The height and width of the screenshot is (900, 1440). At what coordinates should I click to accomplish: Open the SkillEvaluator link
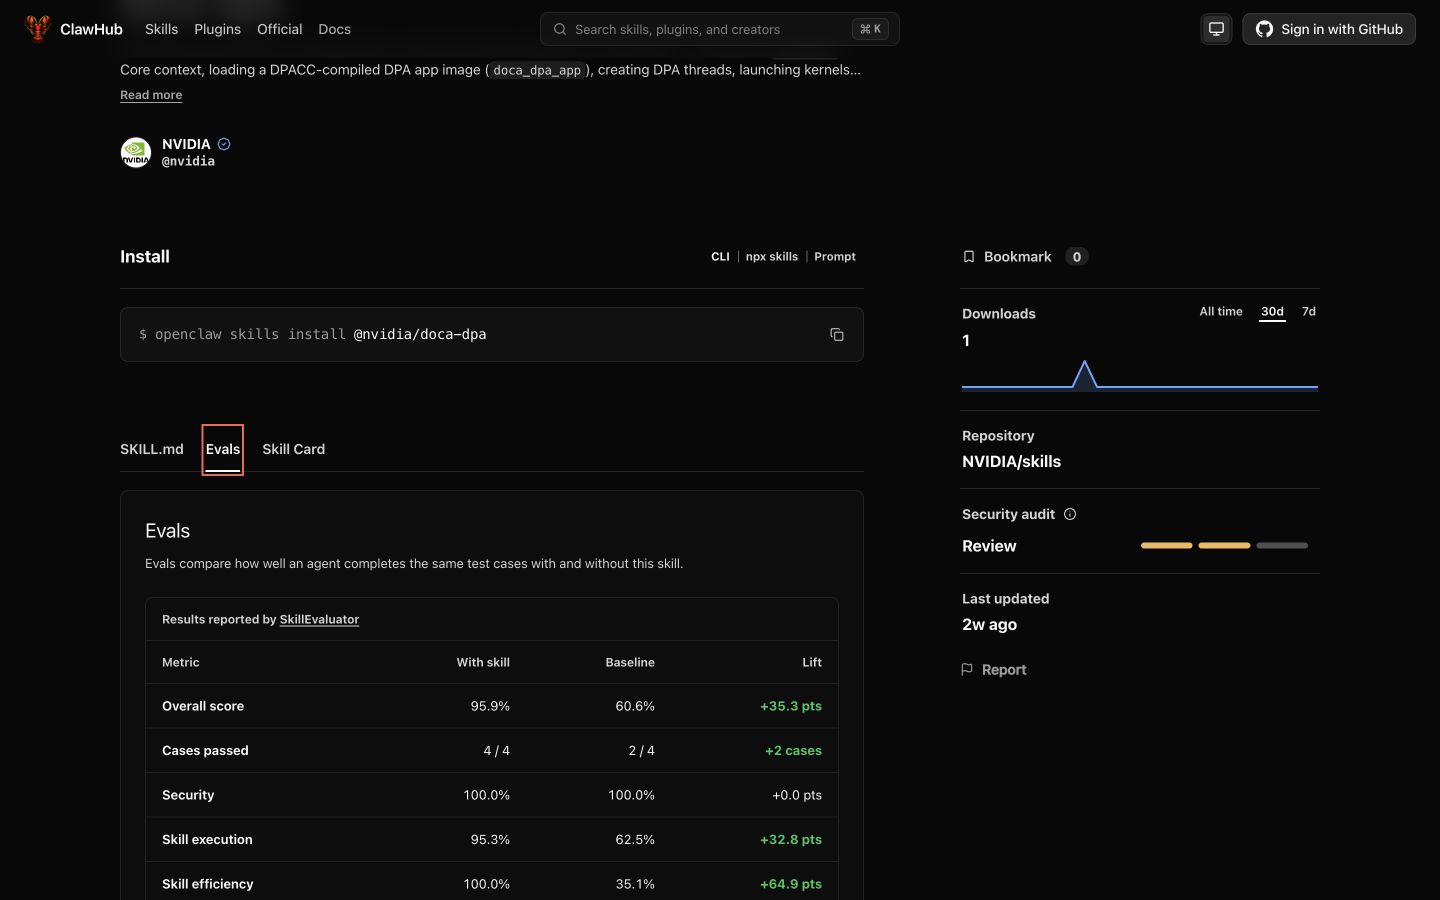[319, 620]
